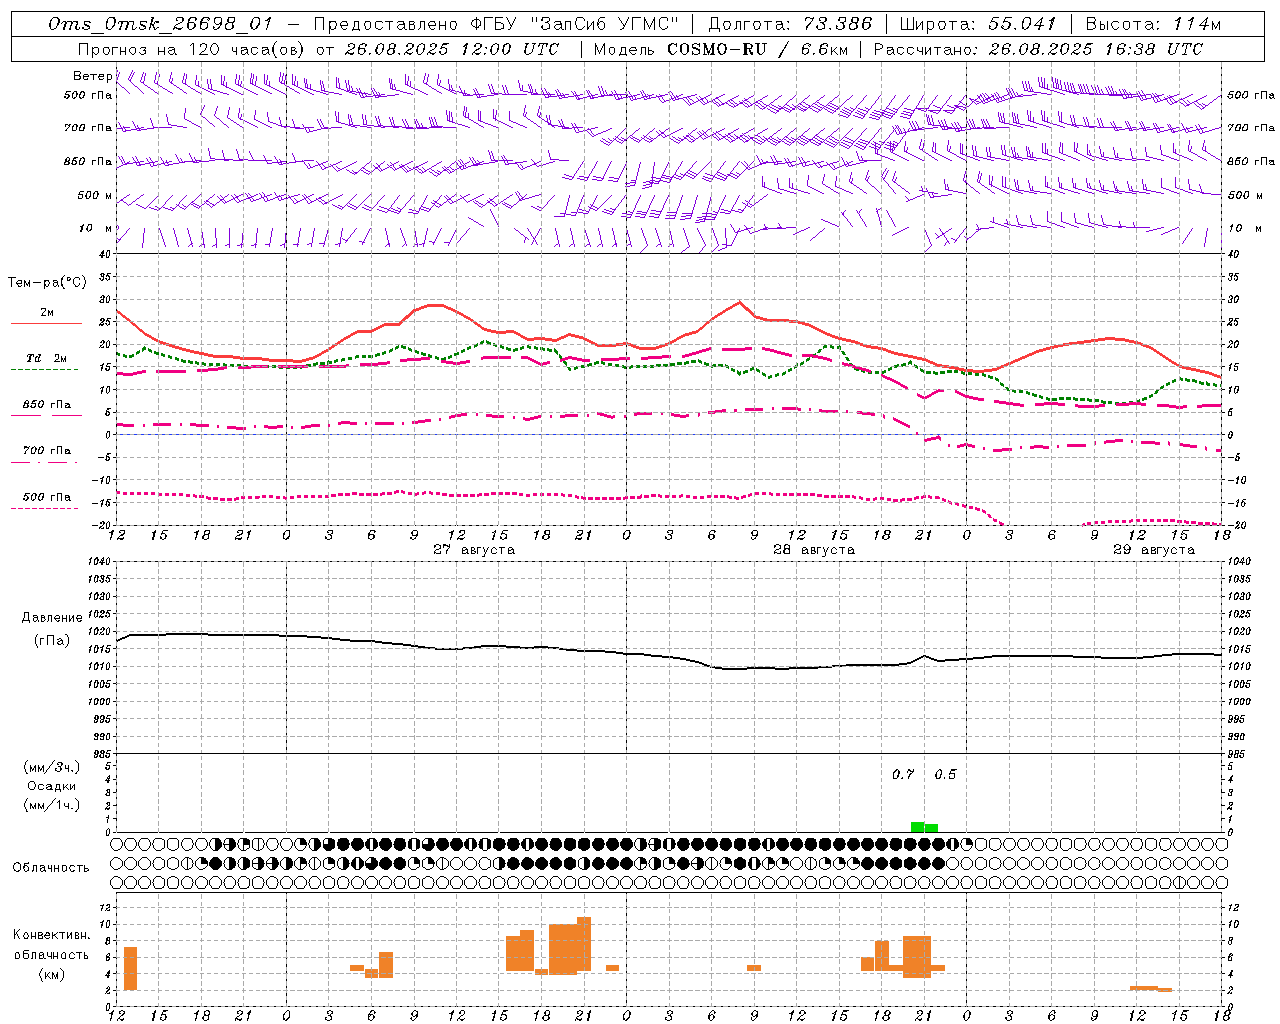Click the "(мм/1ч.)" precipitation unit label

point(51,805)
